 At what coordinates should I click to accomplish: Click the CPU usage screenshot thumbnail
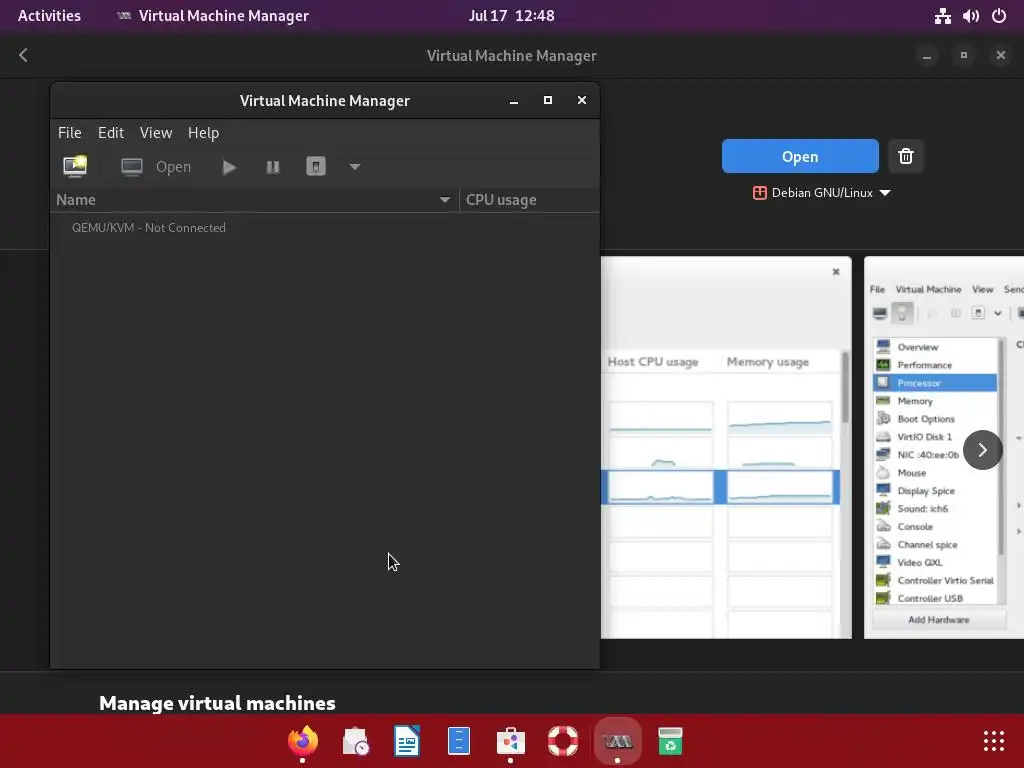pyautogui.click(x=726, y=447)
